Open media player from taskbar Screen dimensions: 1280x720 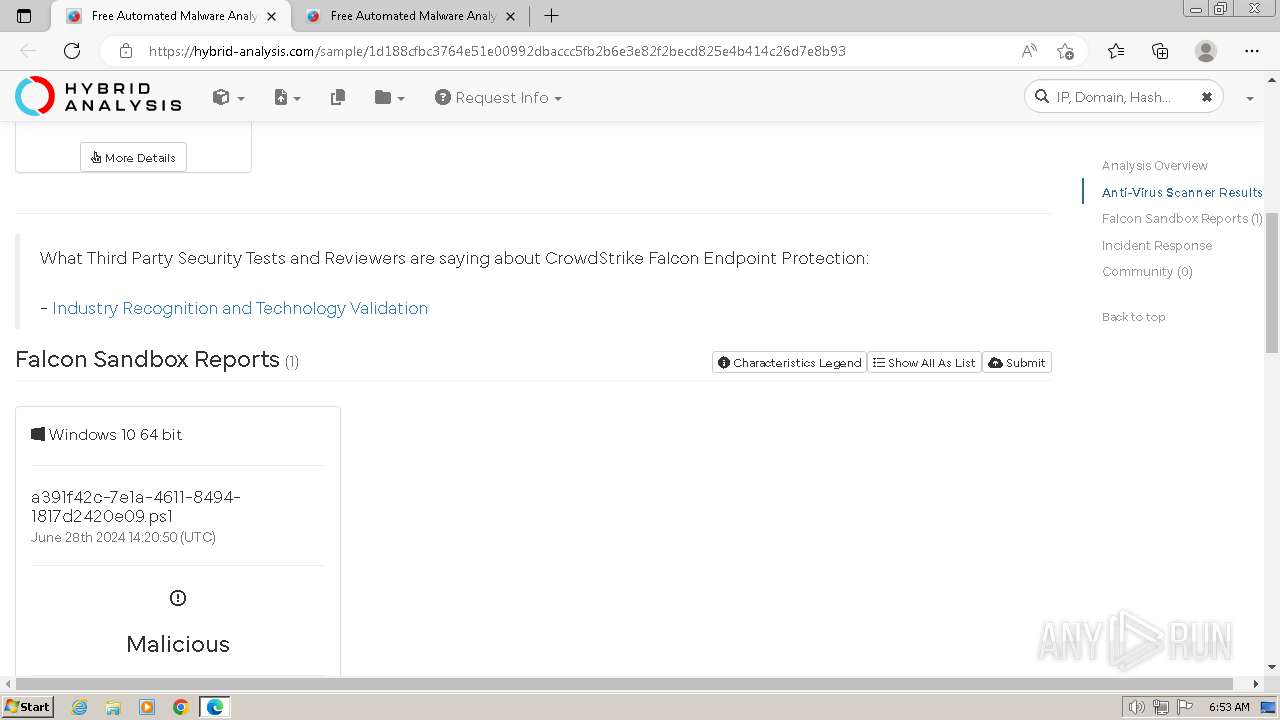(x=147, y=707)
